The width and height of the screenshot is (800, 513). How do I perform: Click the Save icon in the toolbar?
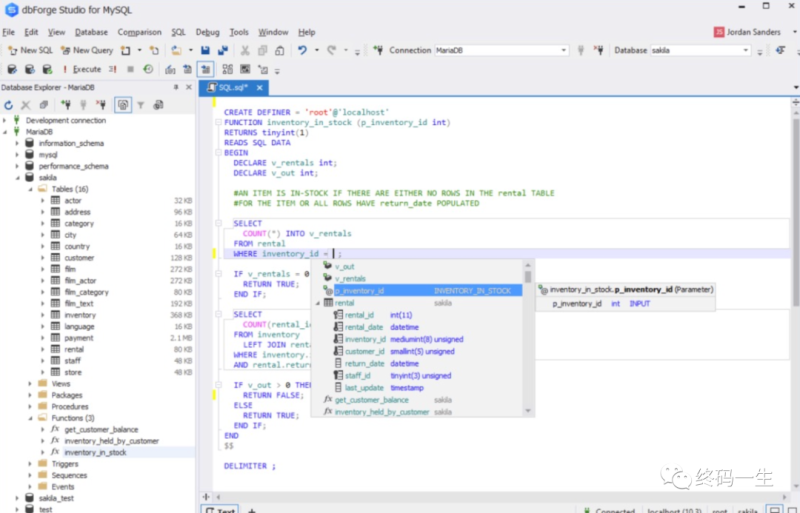206,50
